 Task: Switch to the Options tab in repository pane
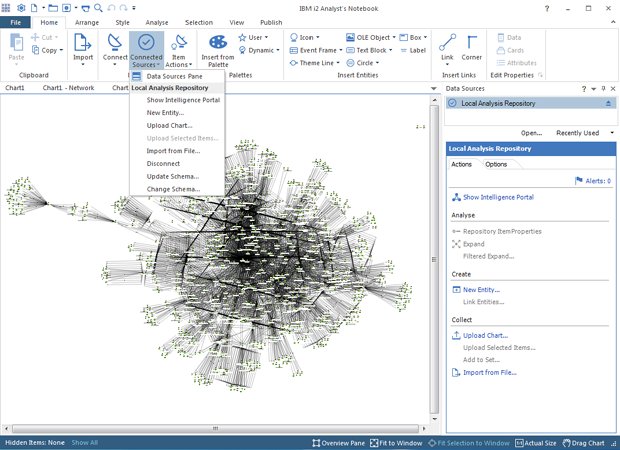pyautogui.click(x=496, y=164)
